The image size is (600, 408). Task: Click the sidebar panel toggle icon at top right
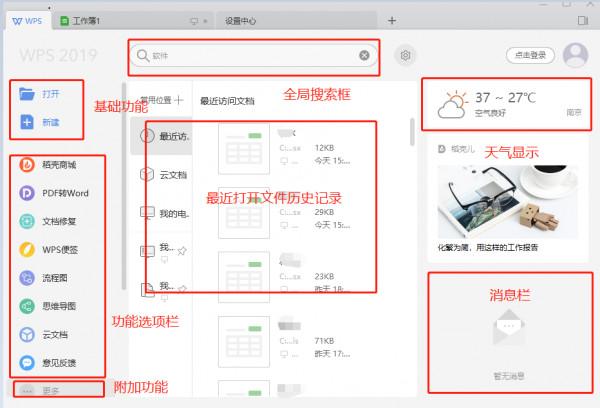[x=583, y=21]
